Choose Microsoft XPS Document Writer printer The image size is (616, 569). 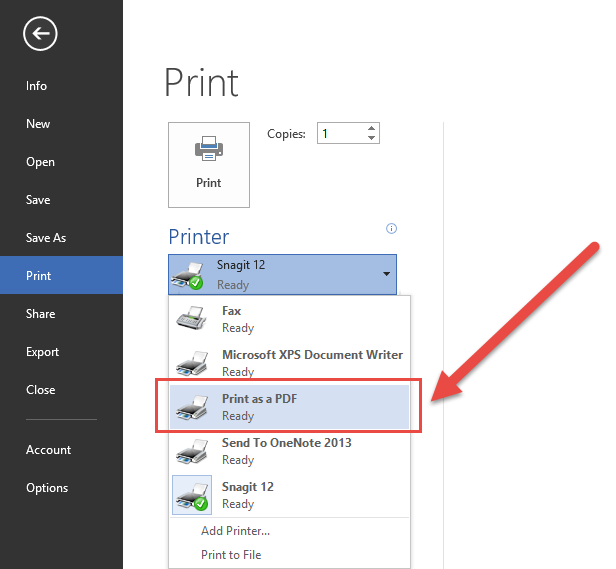290,363
